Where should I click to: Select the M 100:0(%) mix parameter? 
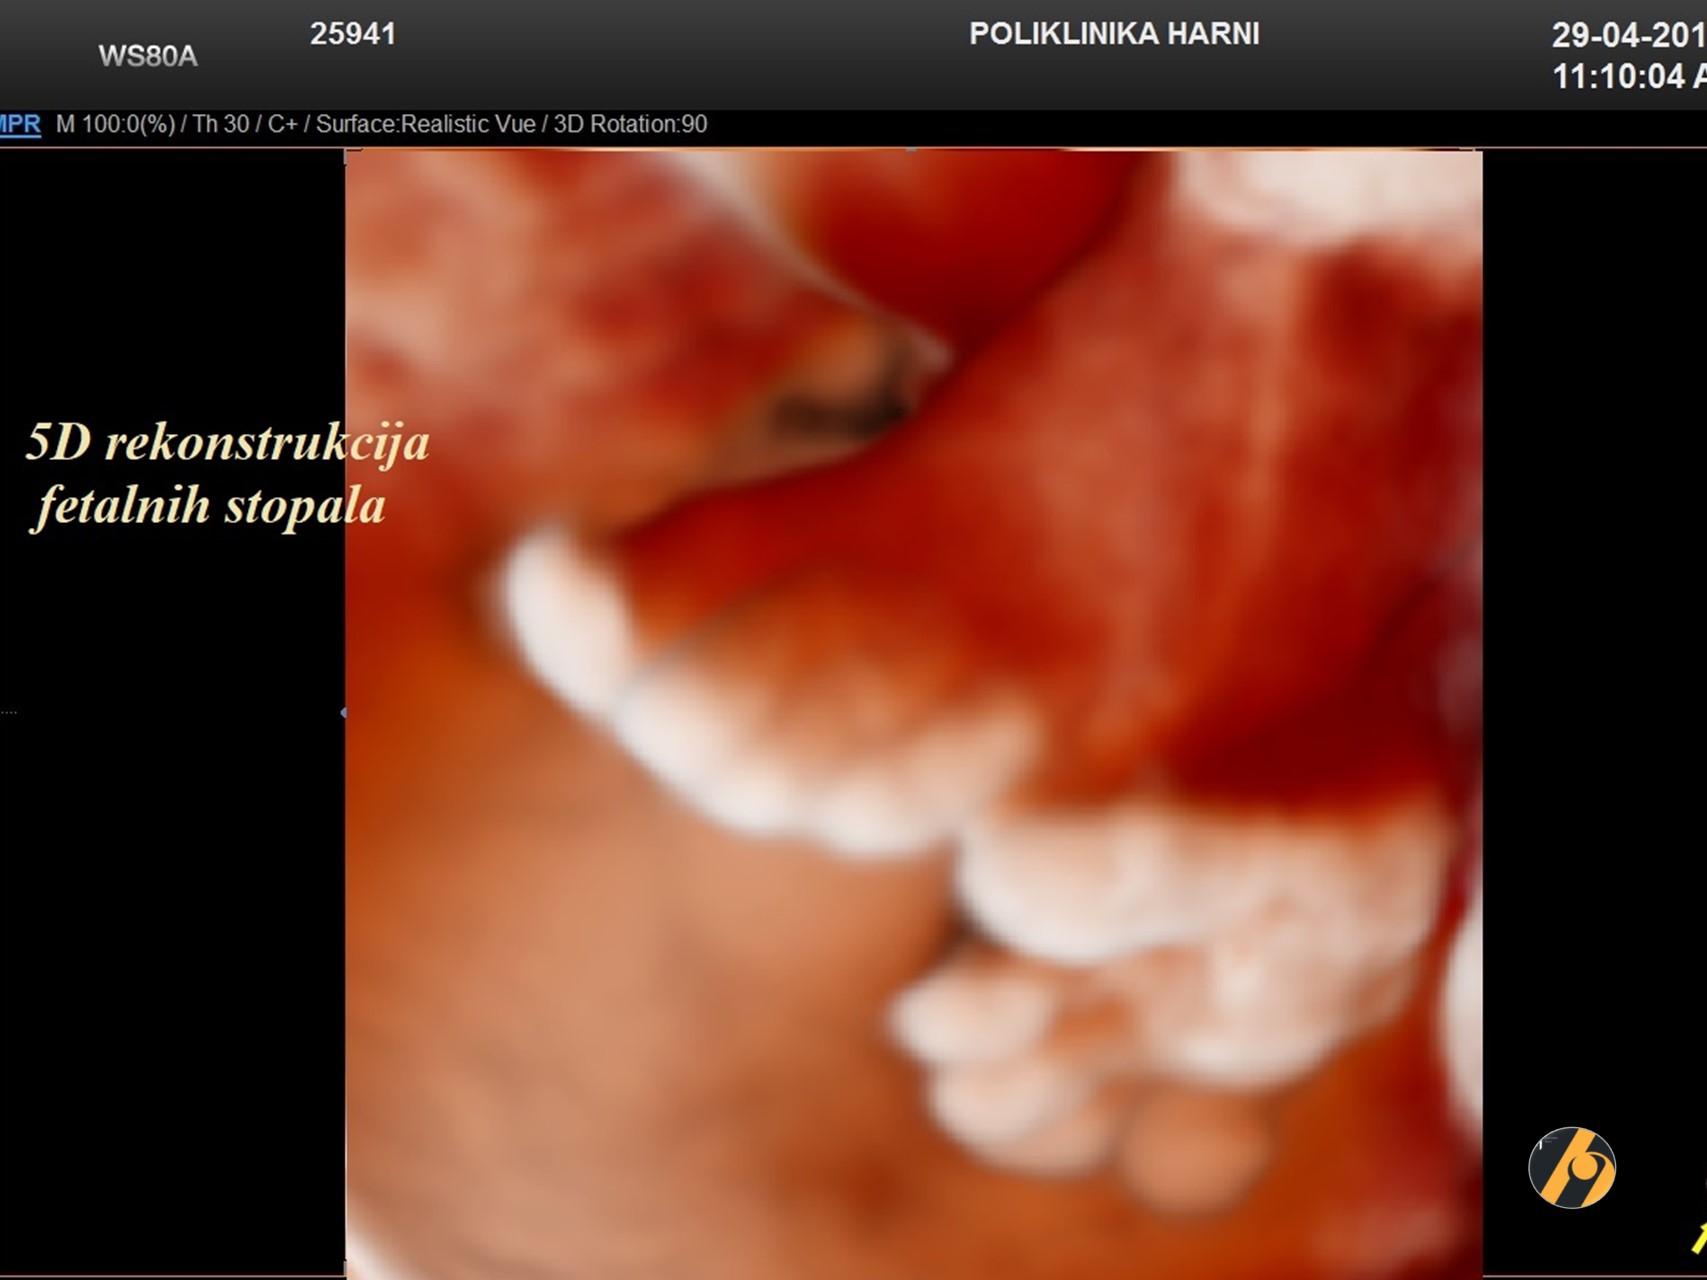(x=115, y=124)
